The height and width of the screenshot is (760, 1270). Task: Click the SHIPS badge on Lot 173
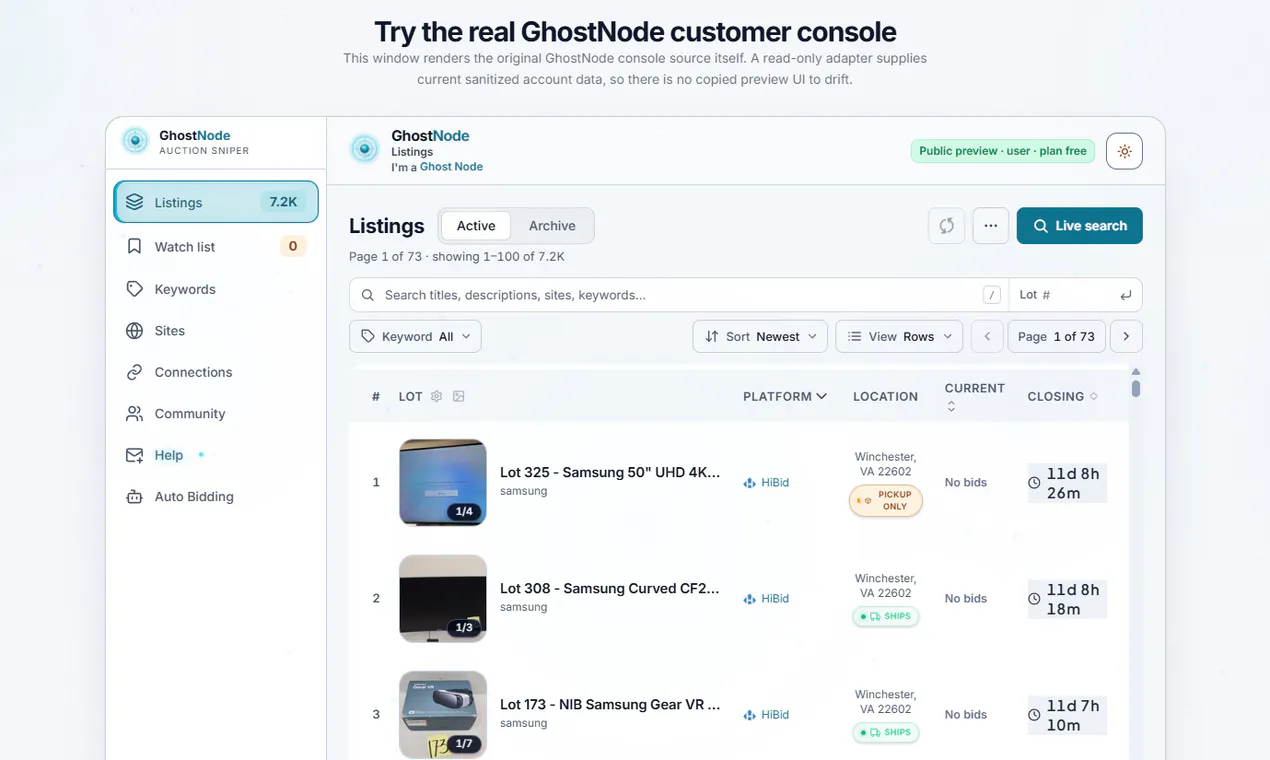tap(886, 732)
